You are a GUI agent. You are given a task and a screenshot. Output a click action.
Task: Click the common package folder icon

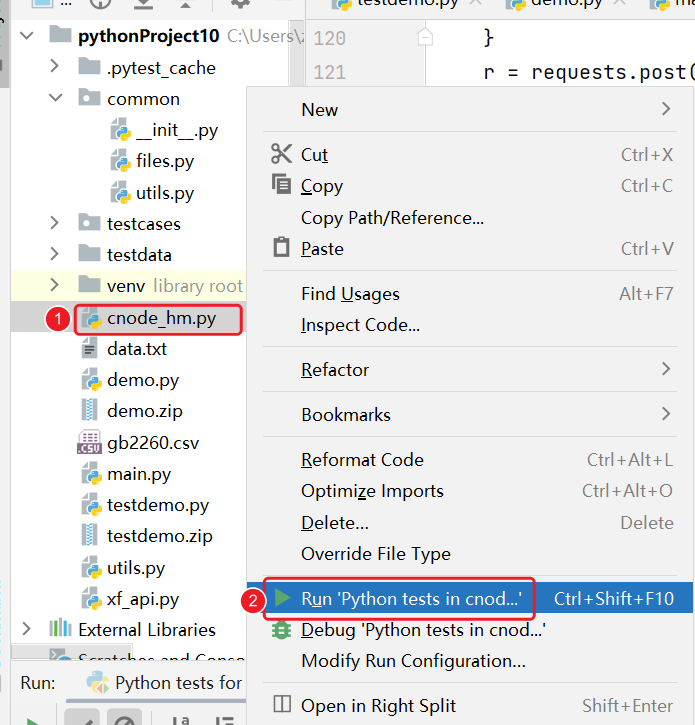[x=89, y=97]
